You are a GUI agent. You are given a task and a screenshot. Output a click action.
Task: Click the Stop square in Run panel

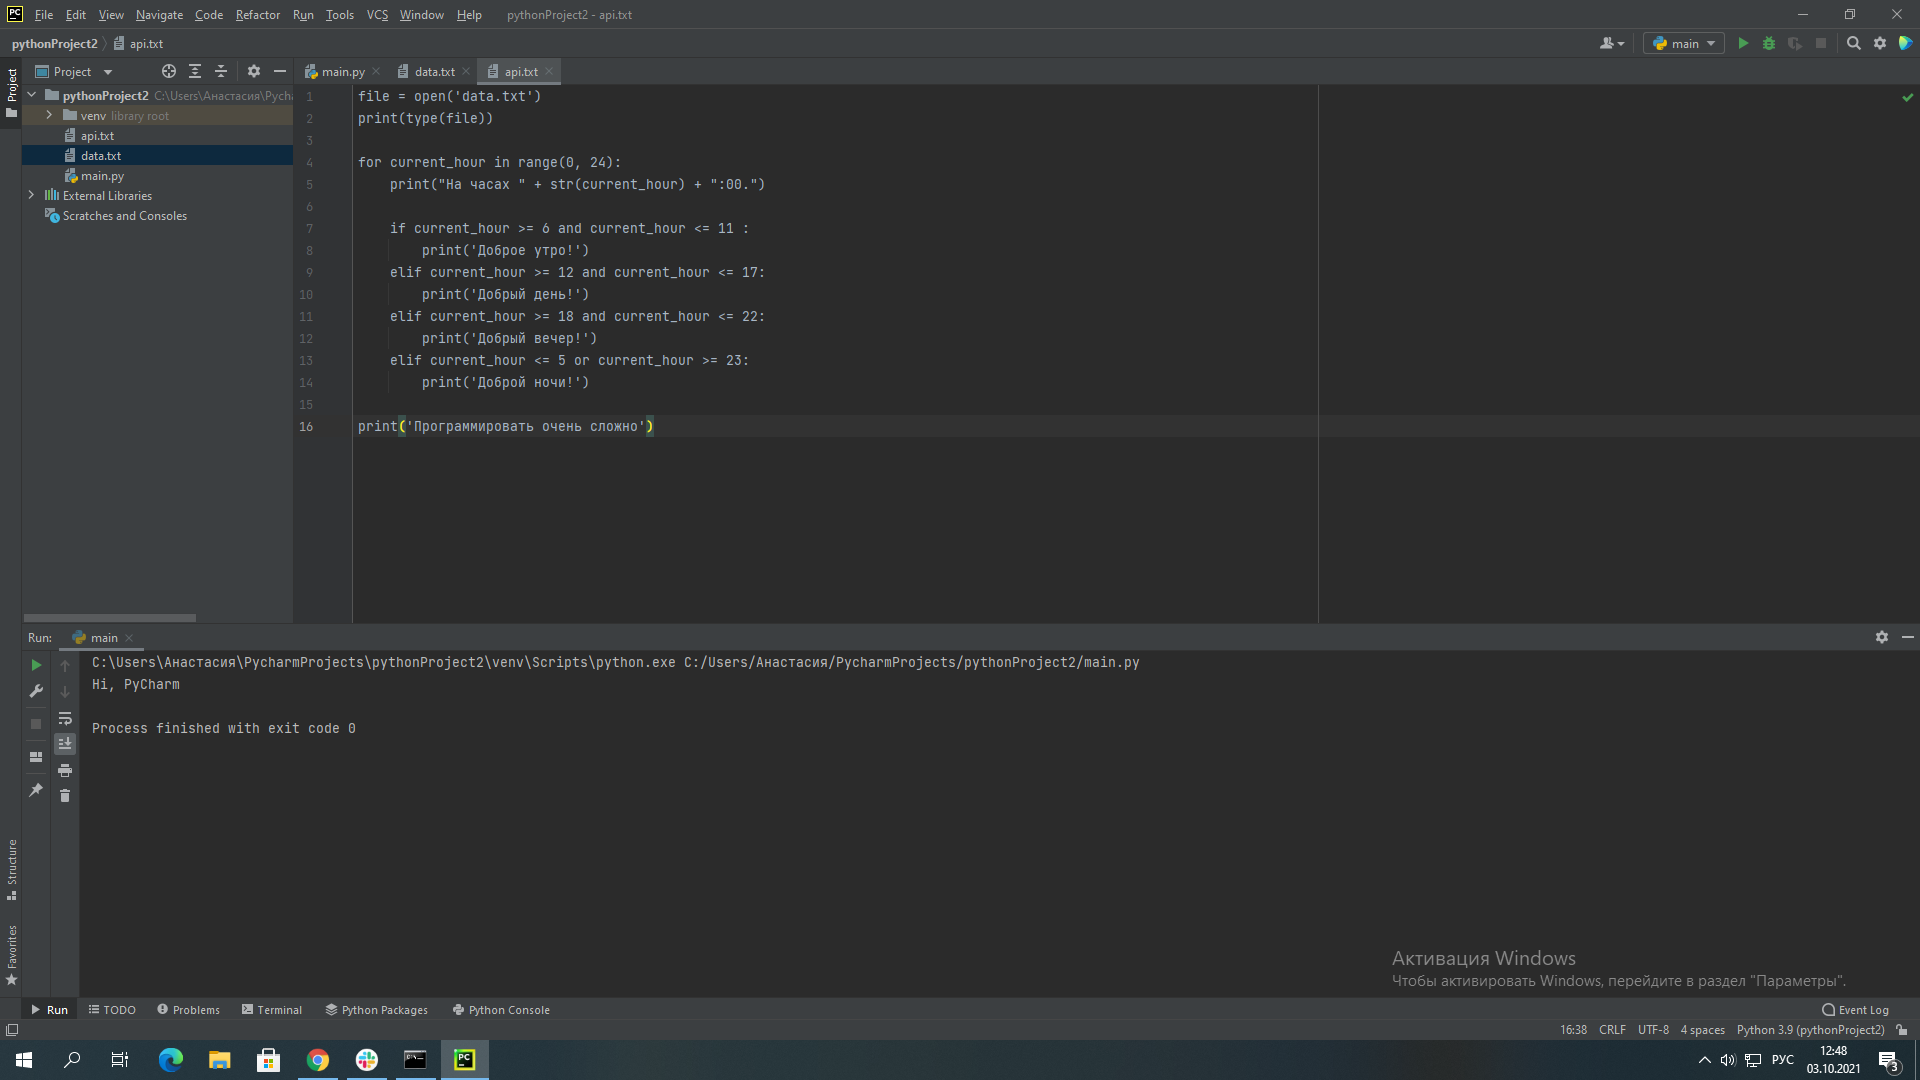(x=36, y=724)
